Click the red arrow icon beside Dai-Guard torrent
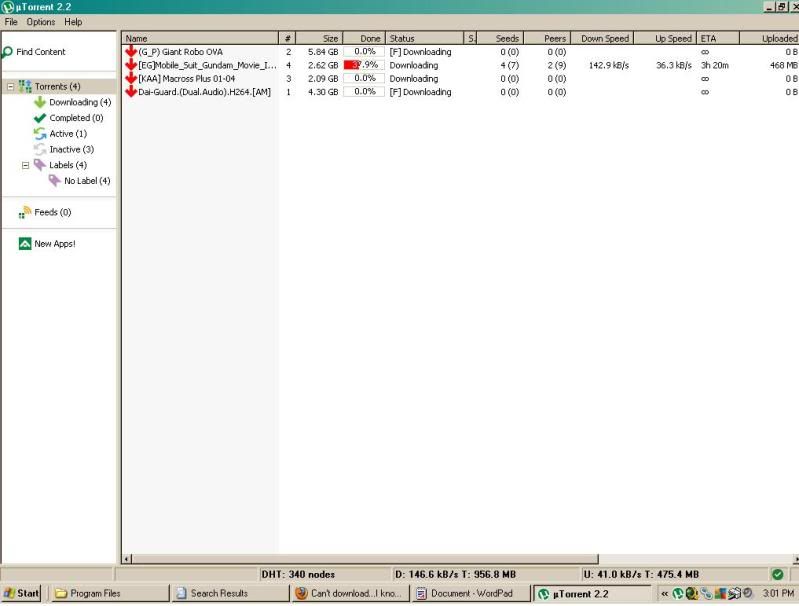 (131, 92)
